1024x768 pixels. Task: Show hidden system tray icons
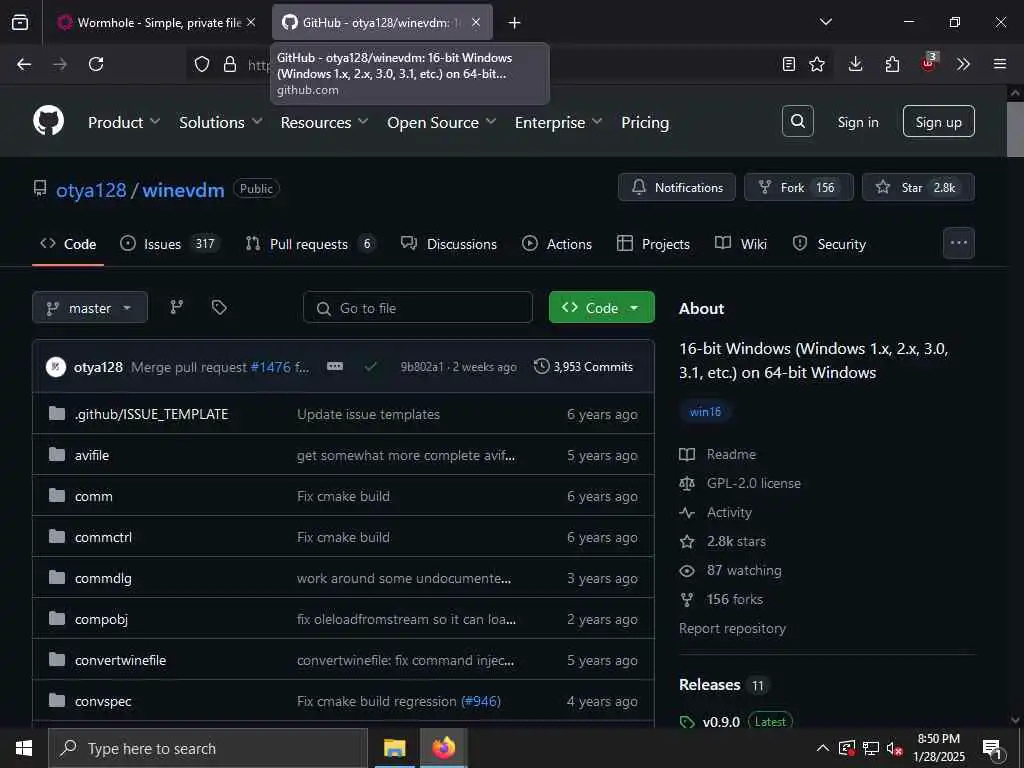(823, 748)
